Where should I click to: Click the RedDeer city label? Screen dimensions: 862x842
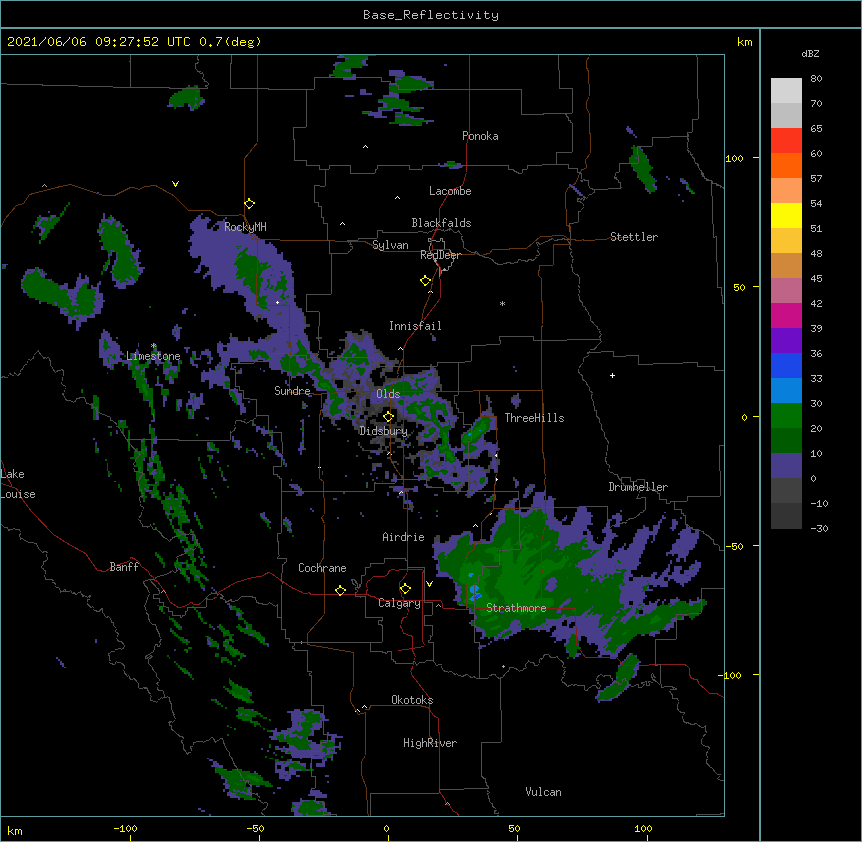pos(440,255)
